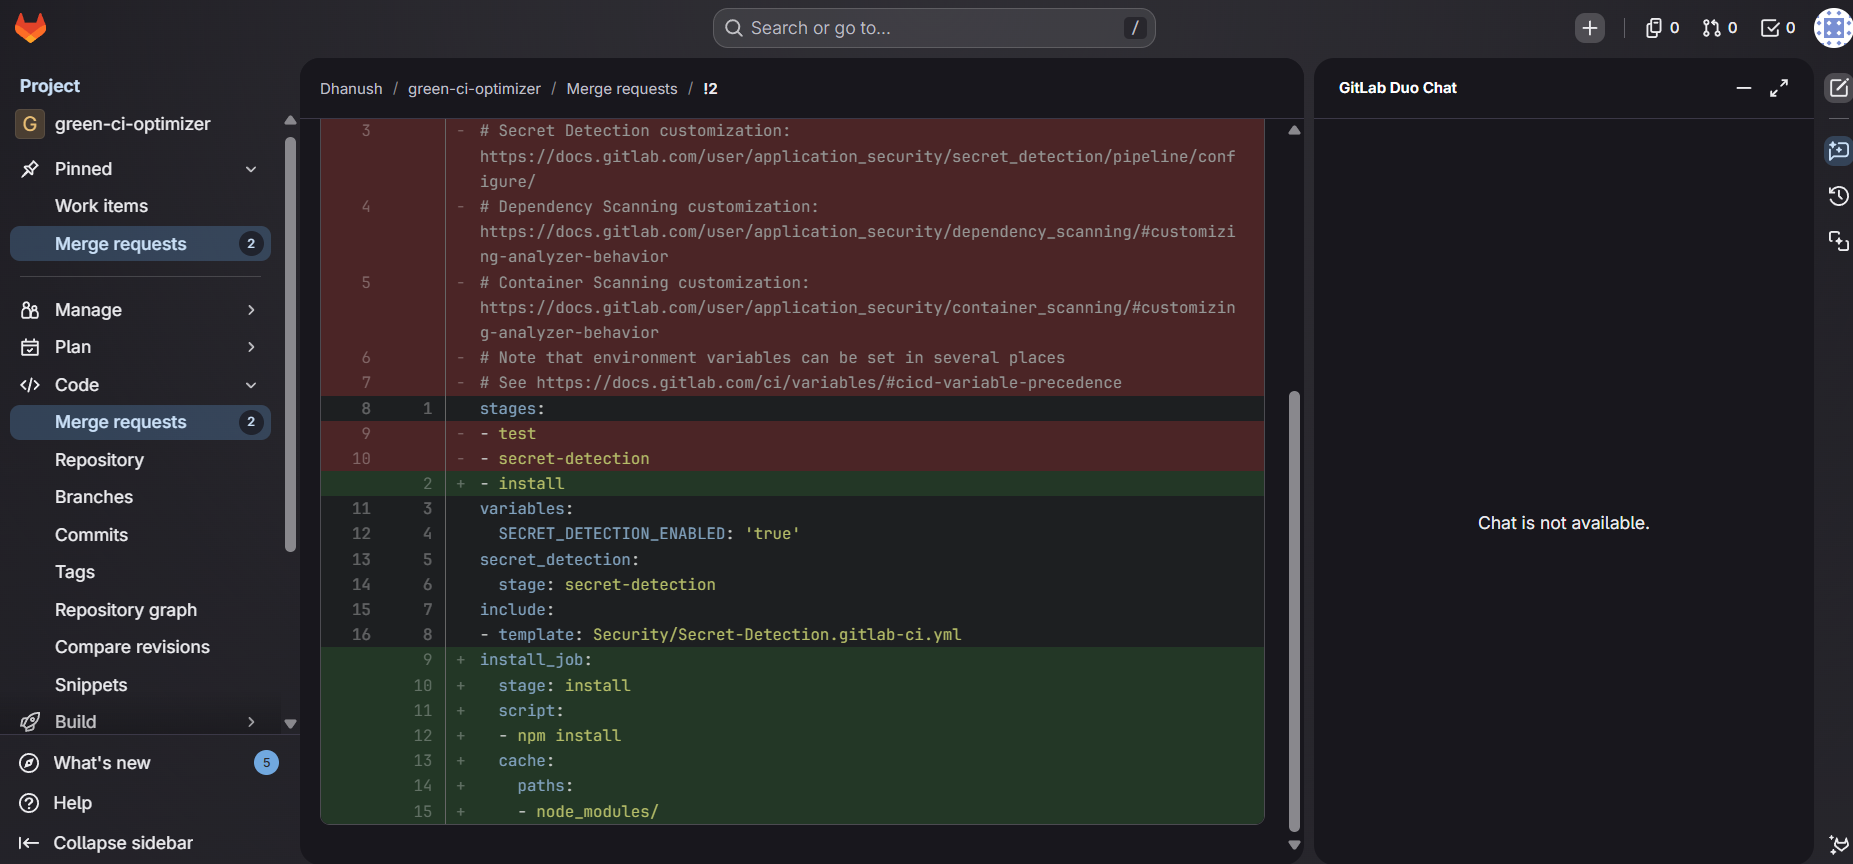Click Dhanush breadcrumb link
The image size is (1853, 864).
(x=351, y=89)
